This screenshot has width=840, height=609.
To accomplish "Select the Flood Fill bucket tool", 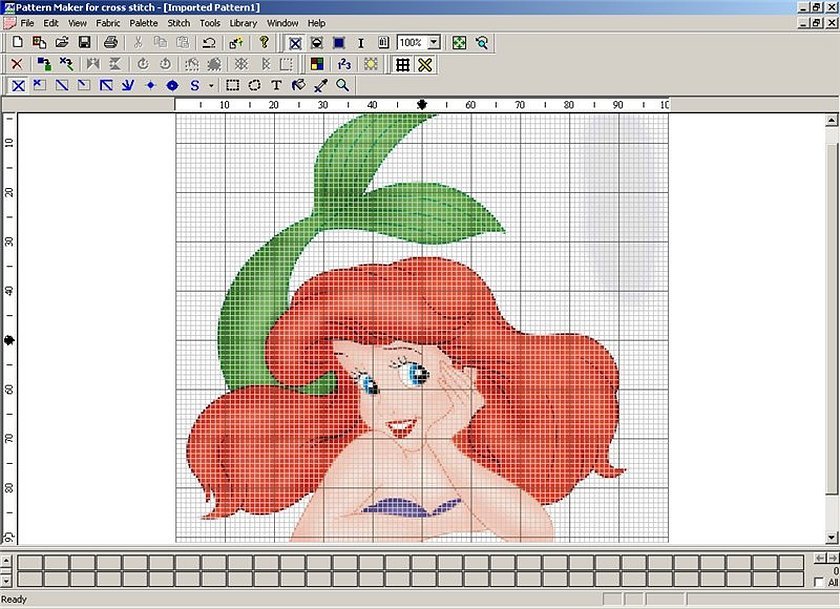I will point(298,86).
